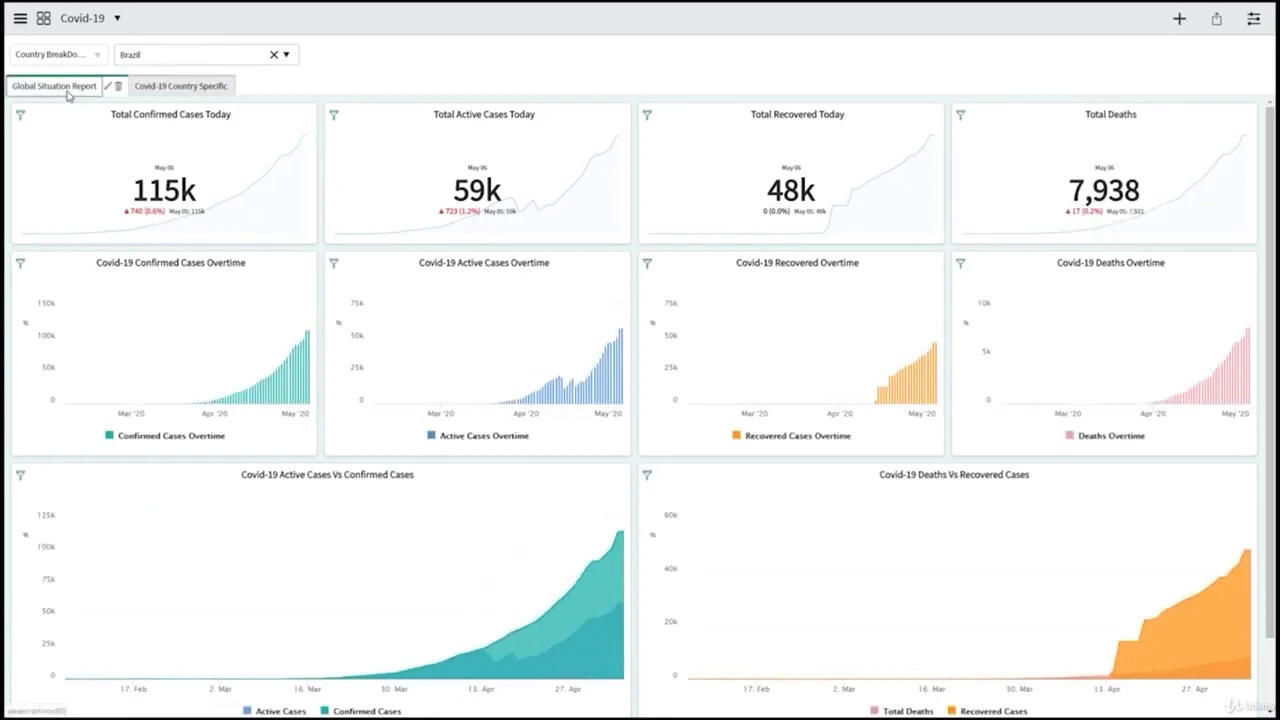Viewport: 1280px width, 720px height.
Task: Expand the Country BreakDown filter dropdown
Action: click(x=97, y=54)
